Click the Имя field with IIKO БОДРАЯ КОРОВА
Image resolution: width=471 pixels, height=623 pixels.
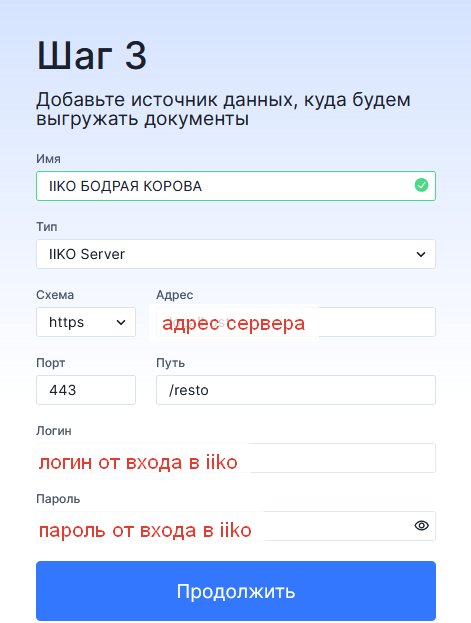point(236,186)
